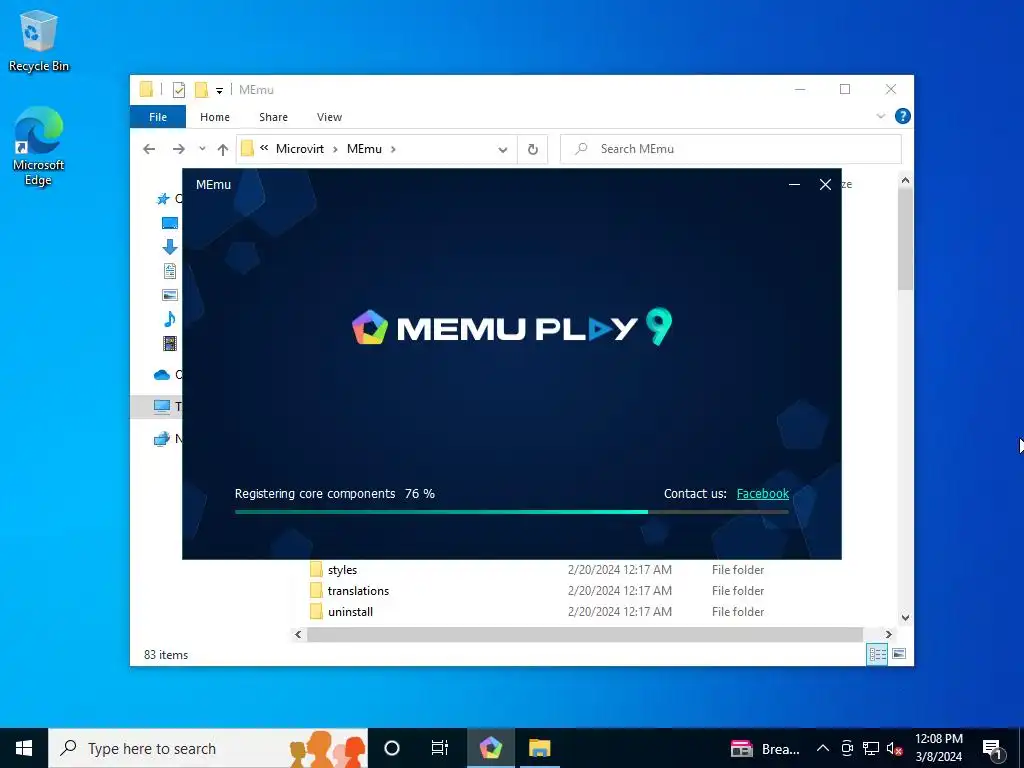Click the horizontal scrollbar in file list
1024x768 pixels.
(x=584, y=634)
